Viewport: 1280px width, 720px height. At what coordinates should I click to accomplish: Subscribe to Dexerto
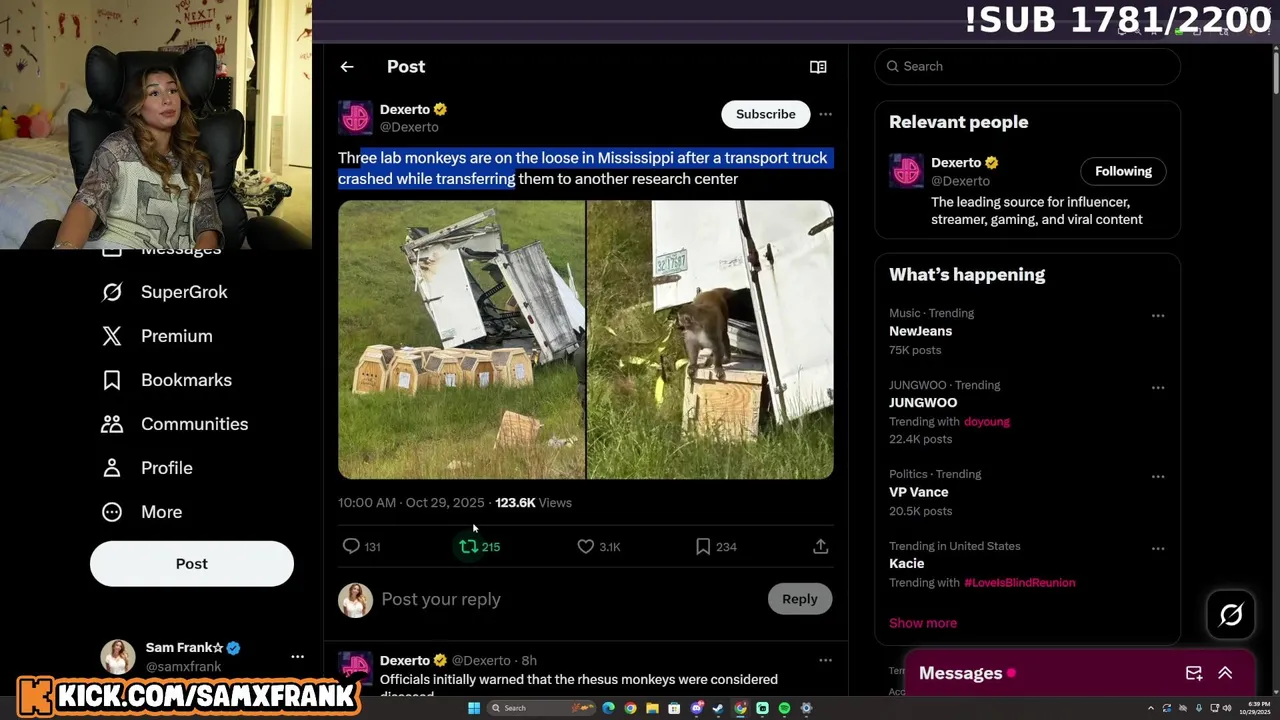pyautogui.click(x=766, y=114)
